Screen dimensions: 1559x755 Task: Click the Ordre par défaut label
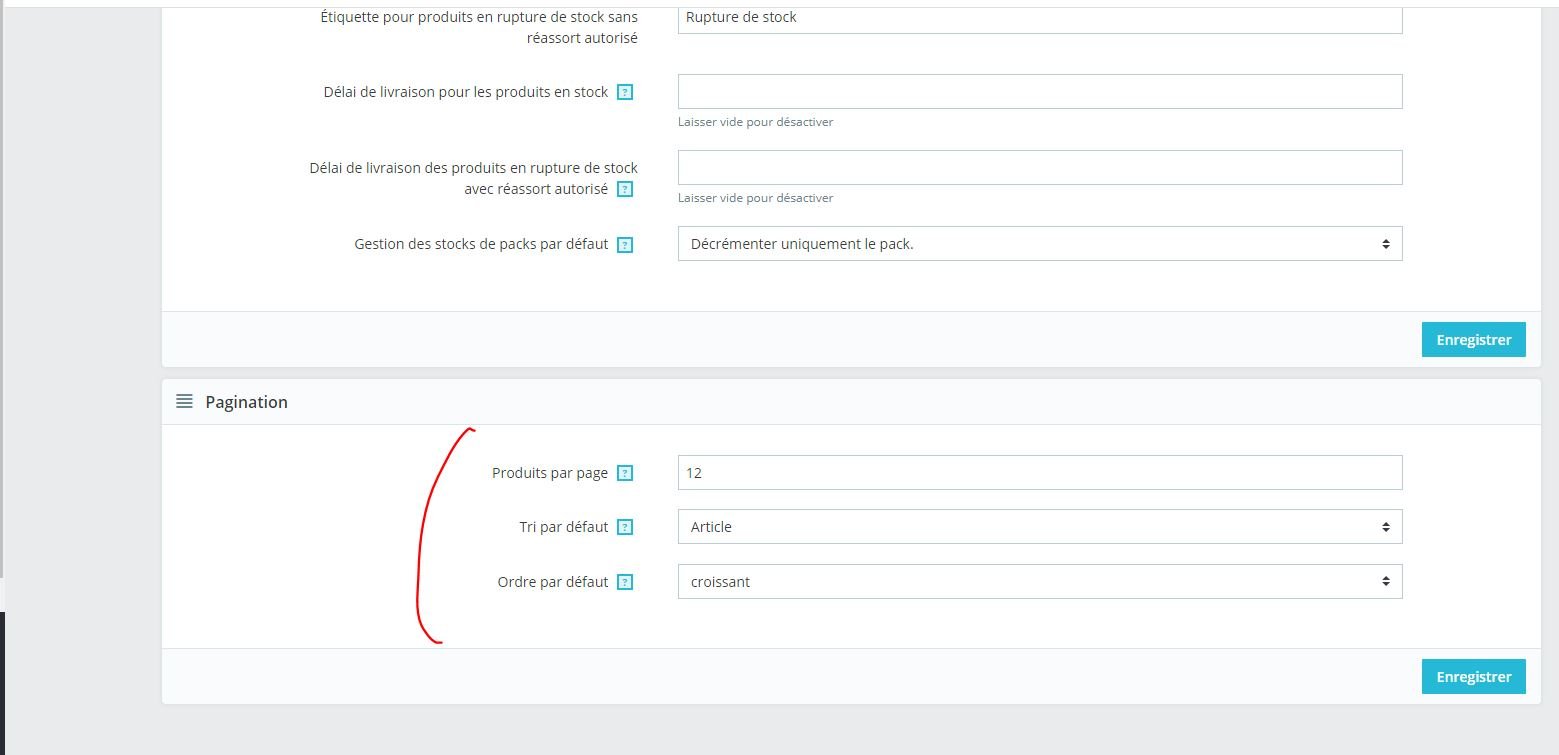553,582
